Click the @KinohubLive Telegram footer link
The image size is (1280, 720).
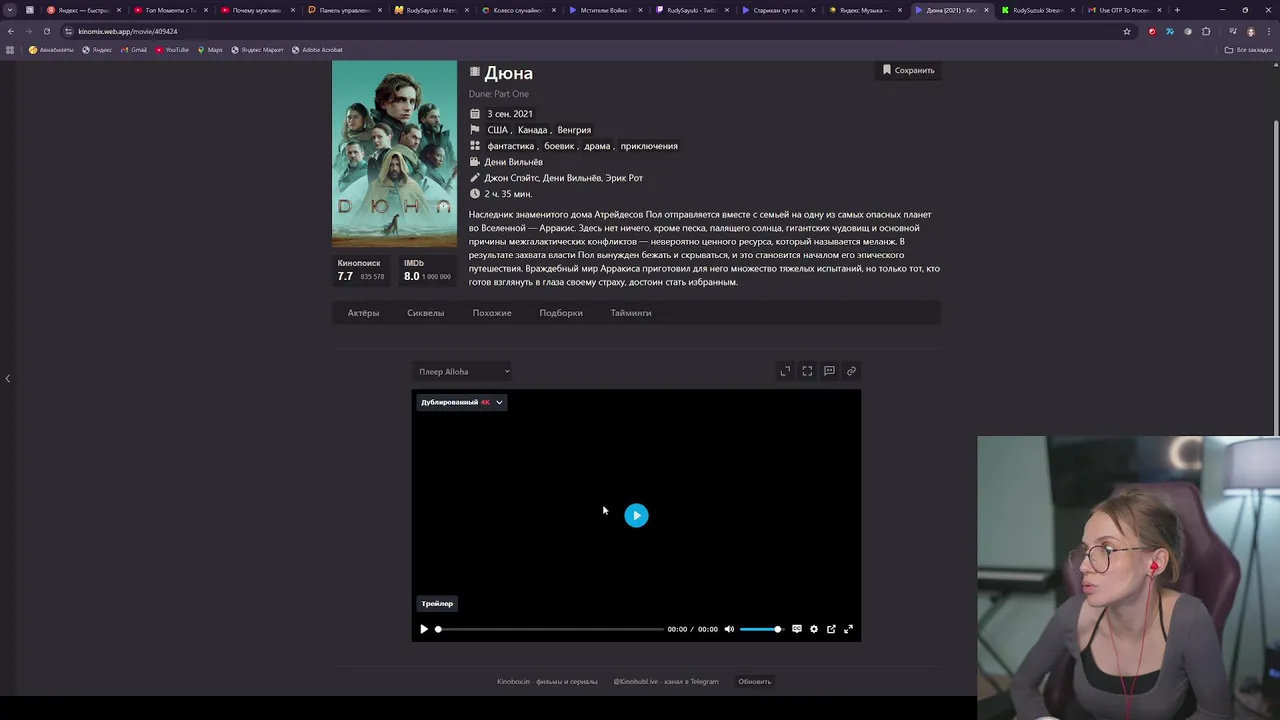pos(666,682)
